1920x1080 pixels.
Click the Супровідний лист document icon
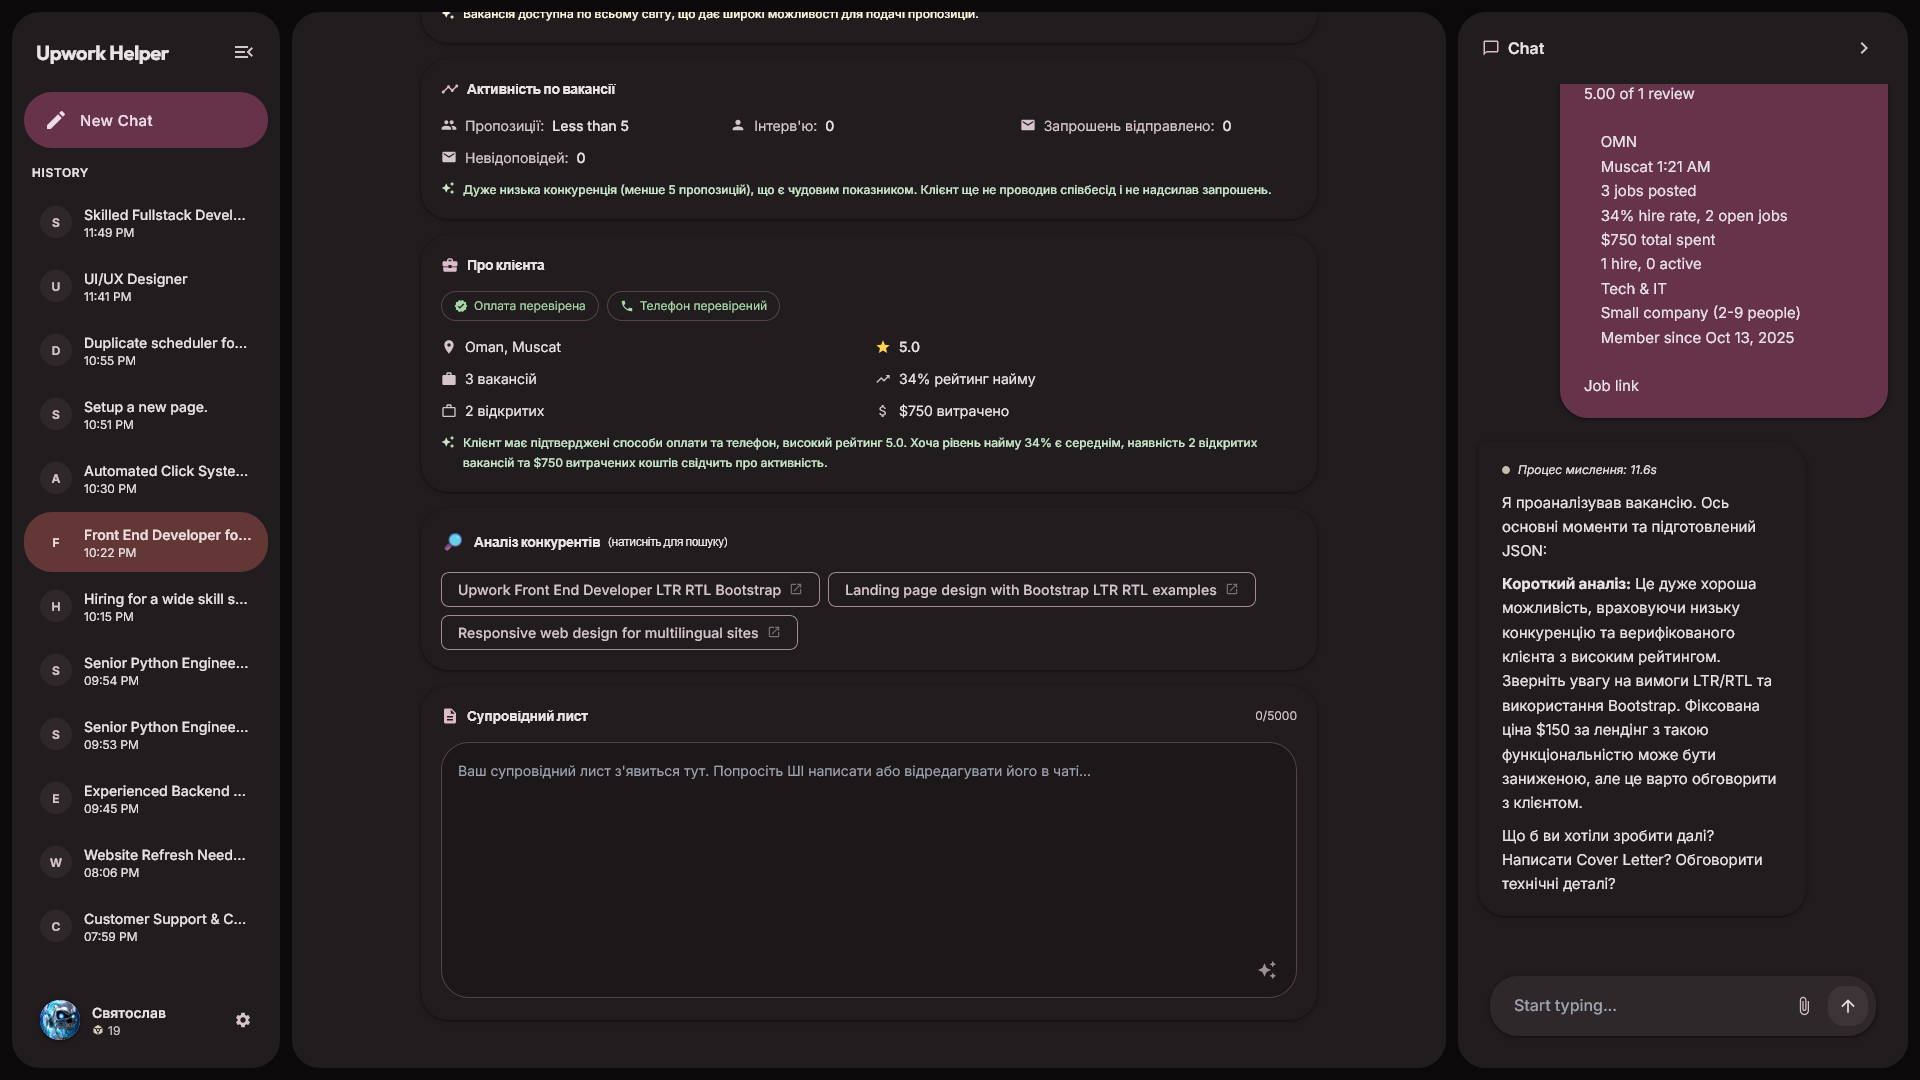click(449, 716)
